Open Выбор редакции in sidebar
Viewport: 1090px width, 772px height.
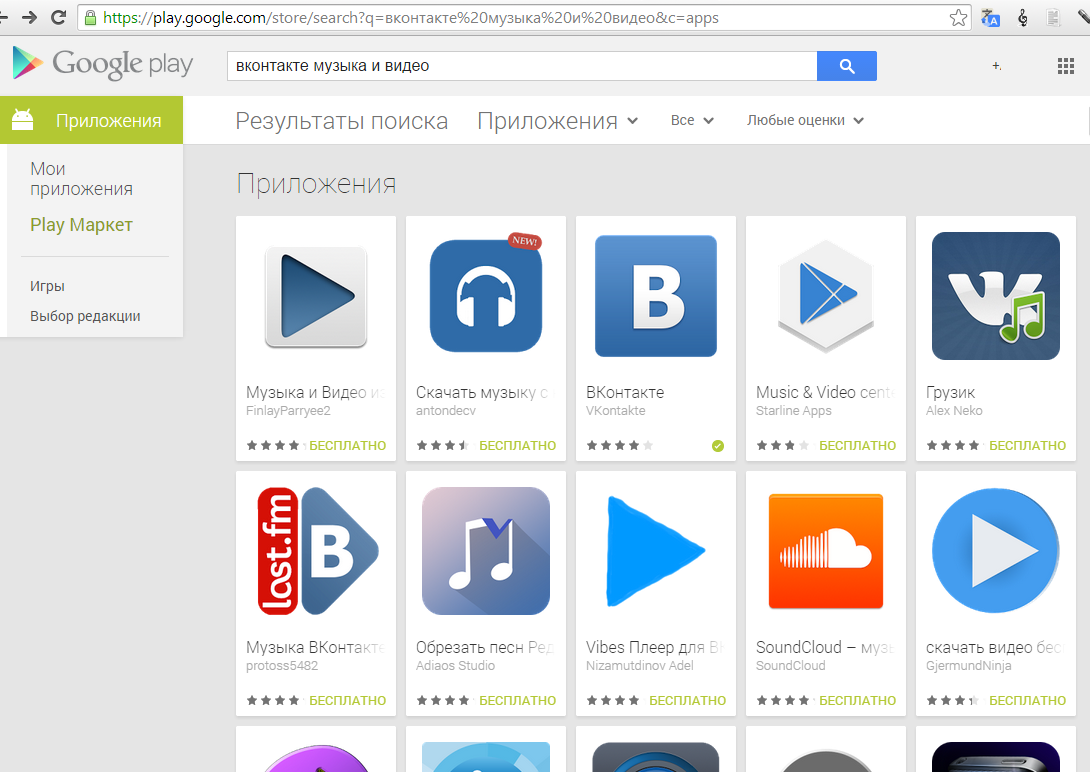[x=85, y=315]
